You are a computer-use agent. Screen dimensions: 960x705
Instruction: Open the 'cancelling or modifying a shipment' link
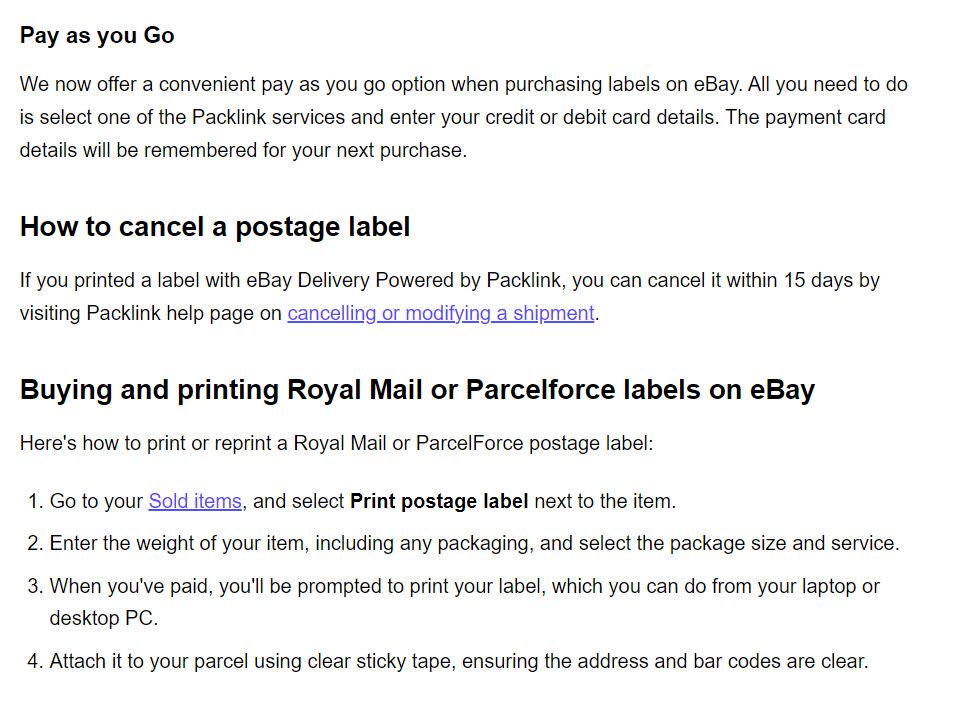click(x=440, y=313)
